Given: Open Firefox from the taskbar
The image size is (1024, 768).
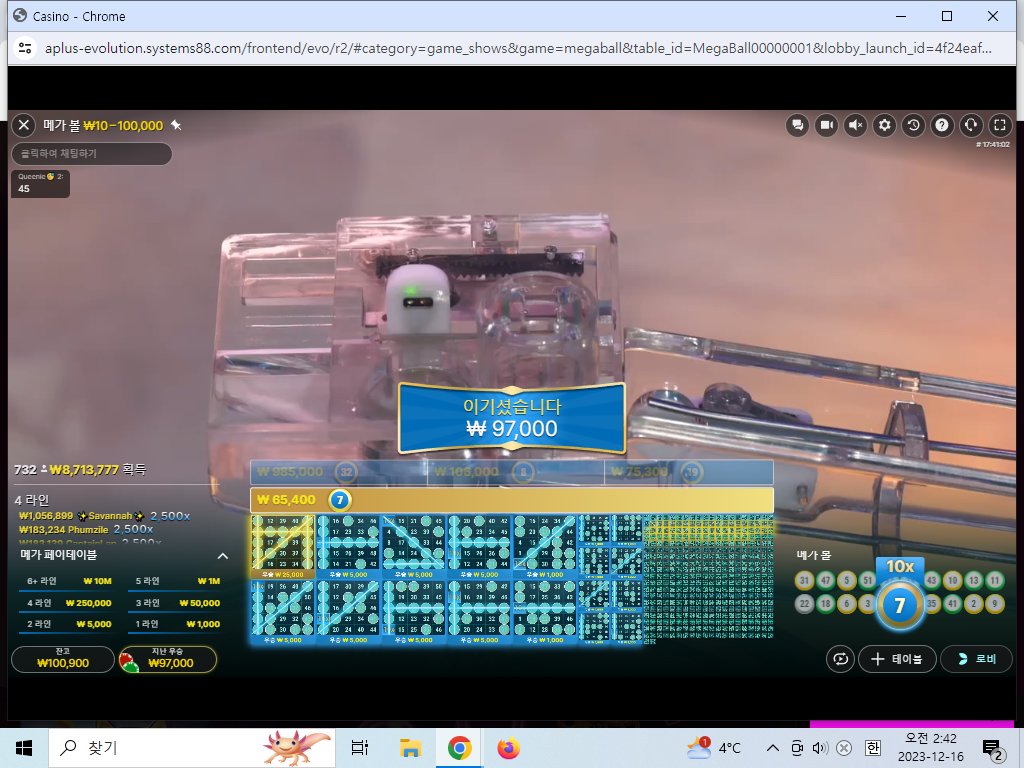Looking at the screenshot, I should point(508,748).
